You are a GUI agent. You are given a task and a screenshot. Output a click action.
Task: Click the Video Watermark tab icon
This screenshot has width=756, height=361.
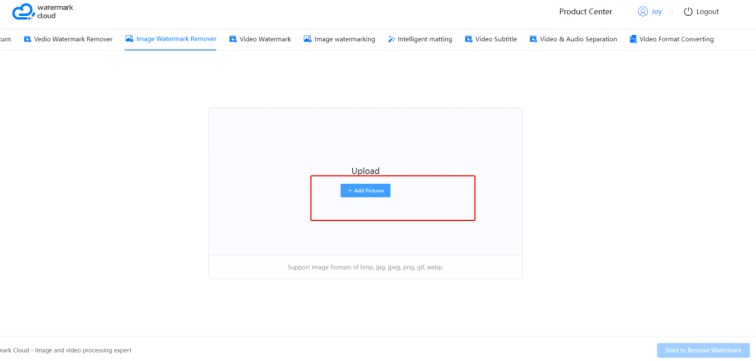click(x=233, y=39)
